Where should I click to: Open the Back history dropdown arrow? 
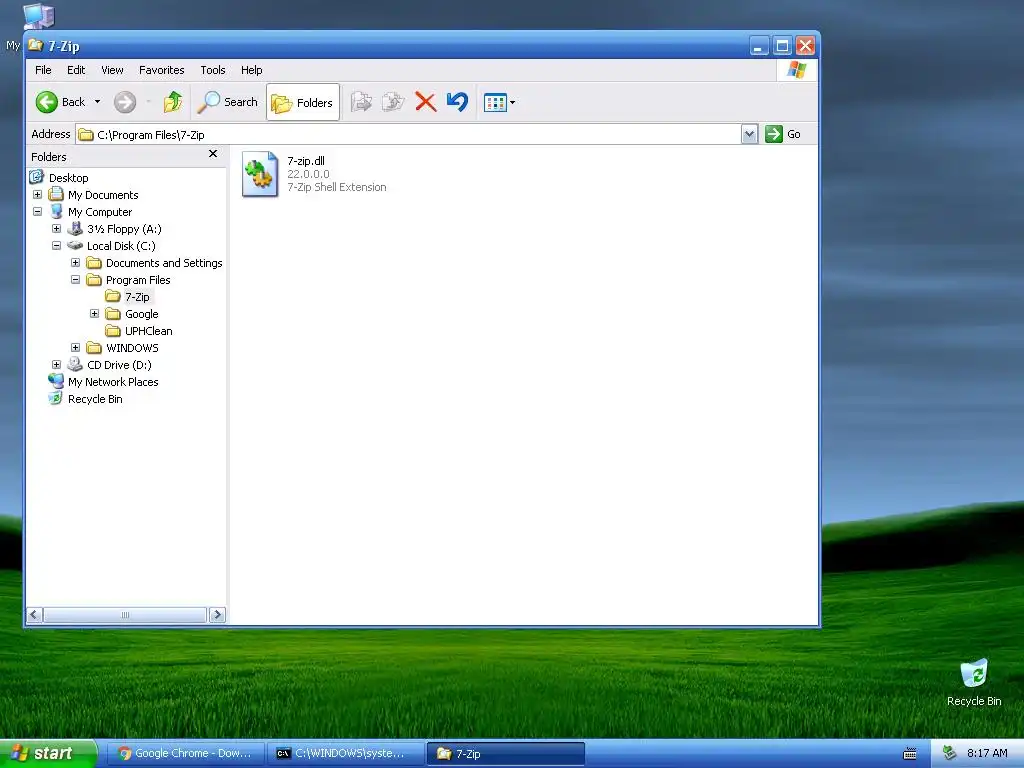point(97,102)
